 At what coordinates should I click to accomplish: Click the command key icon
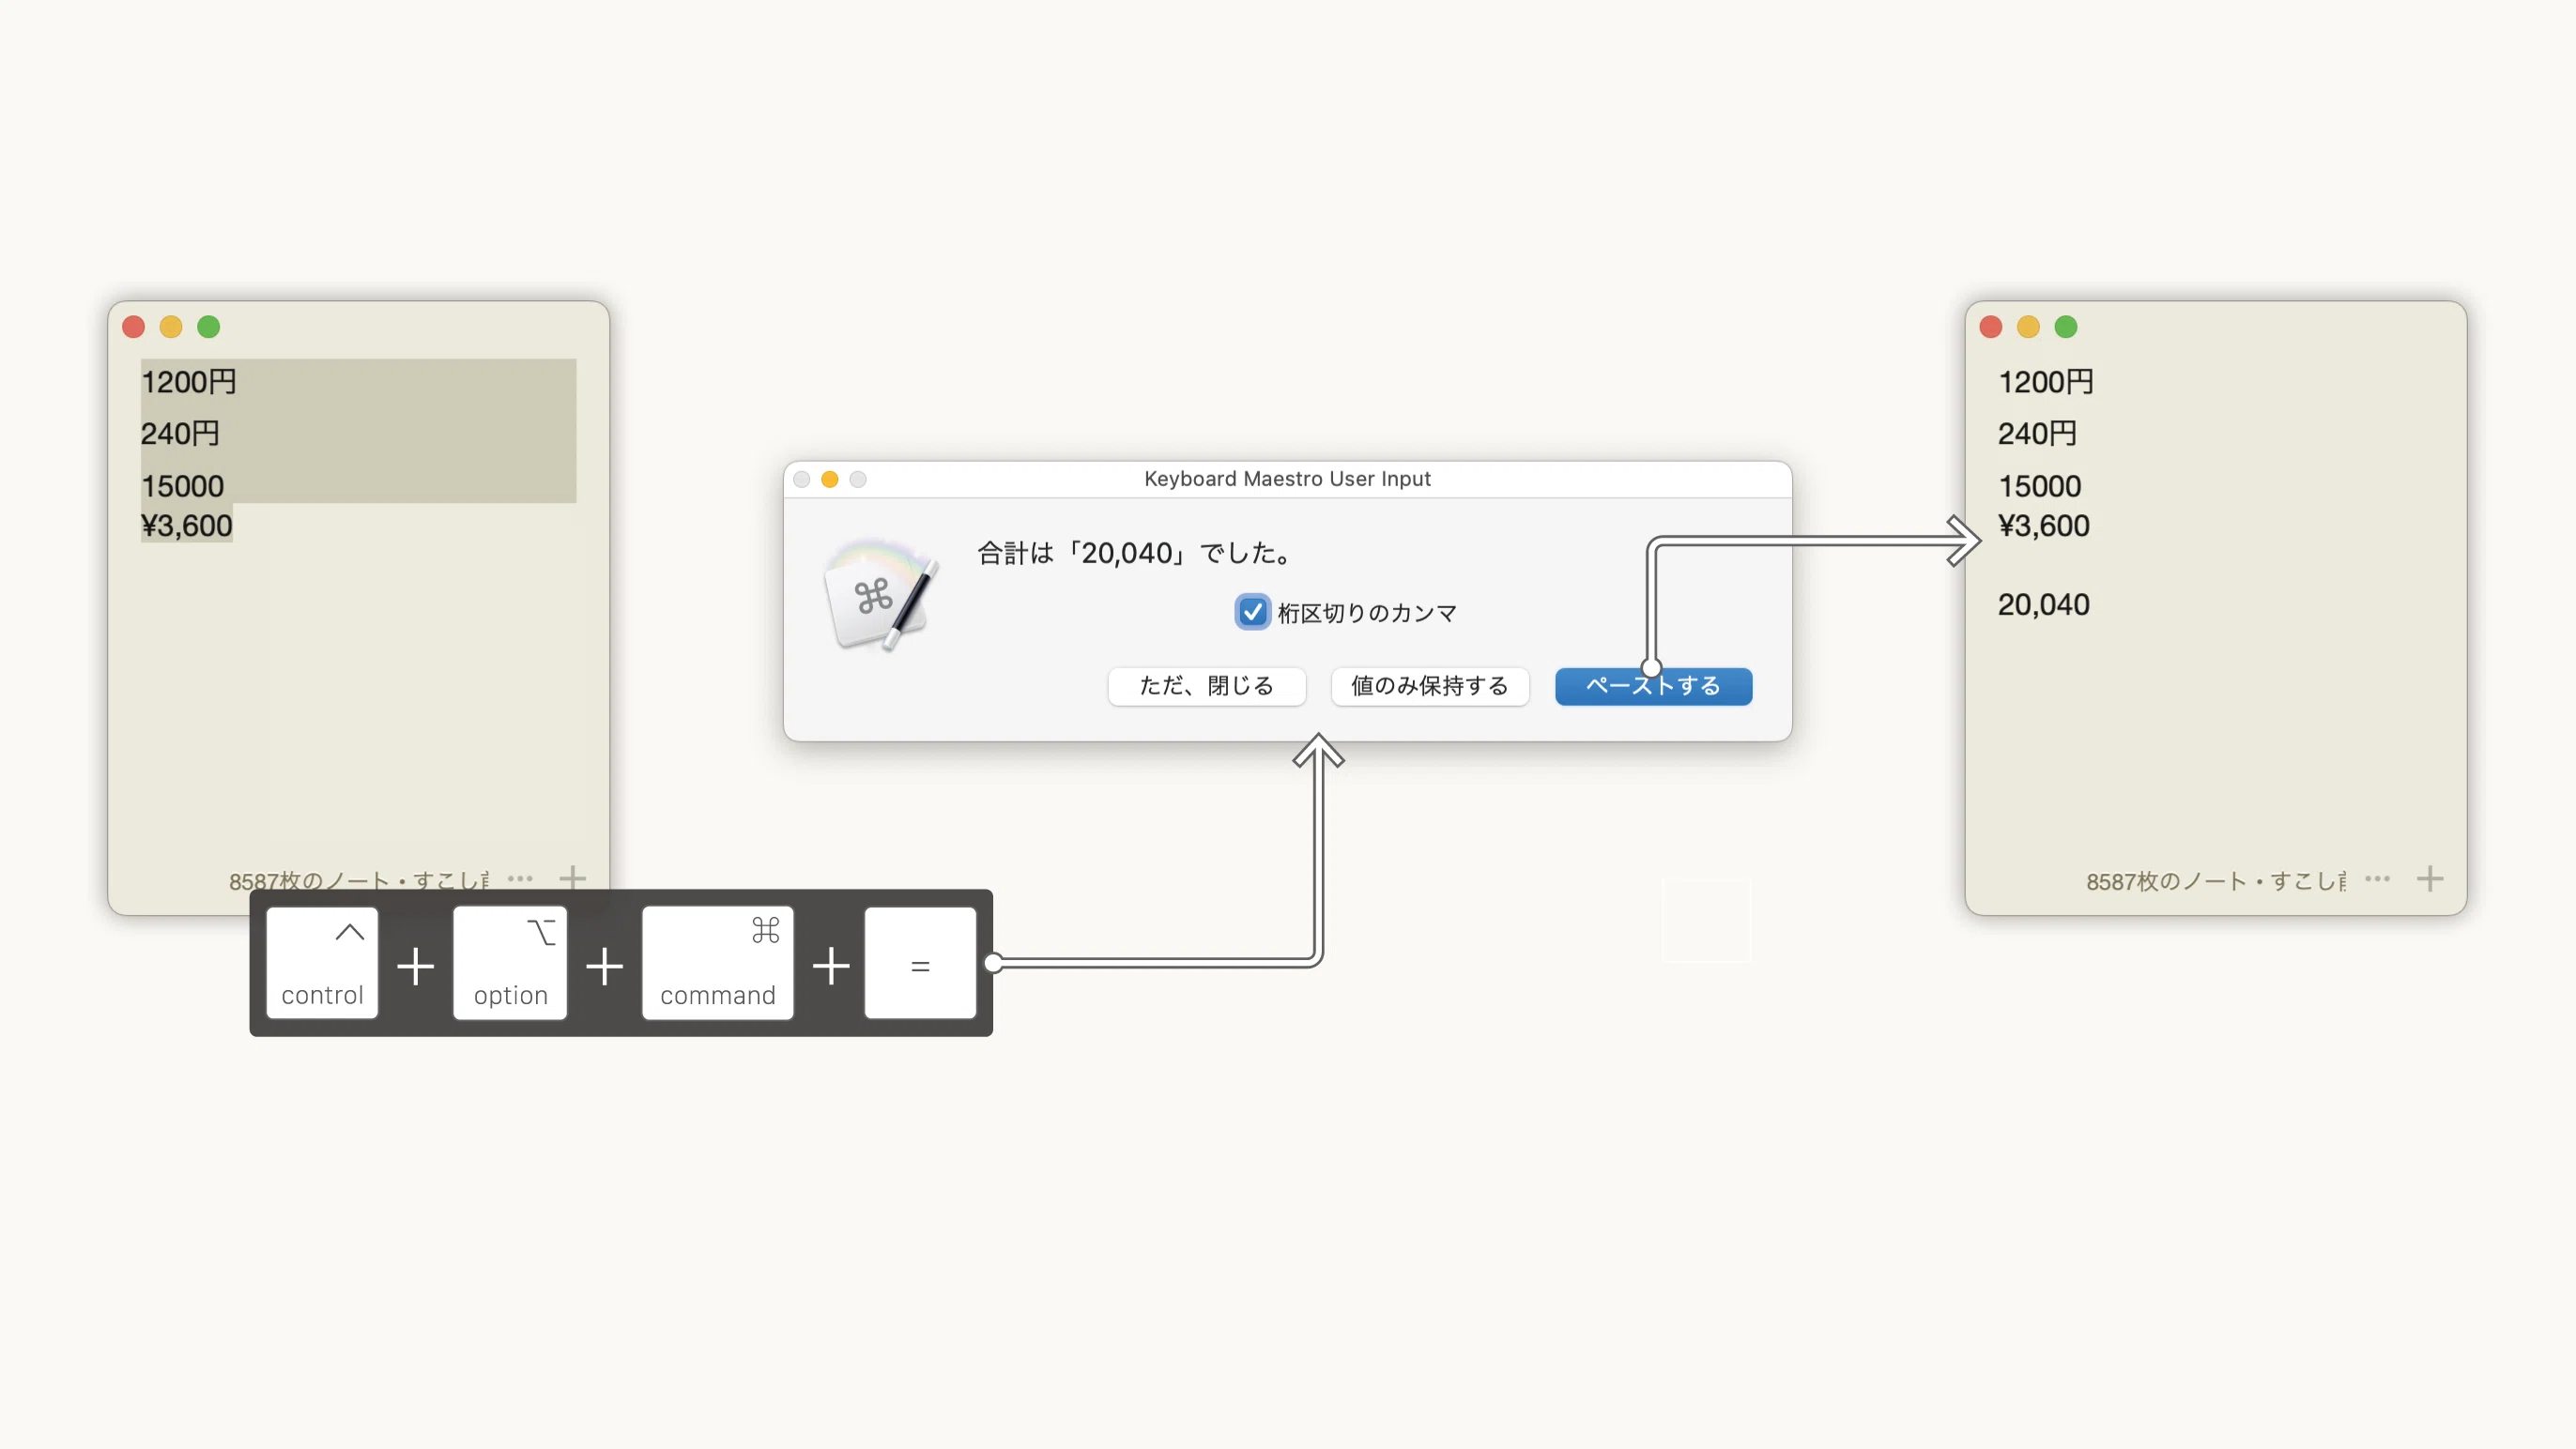(718, 963)
